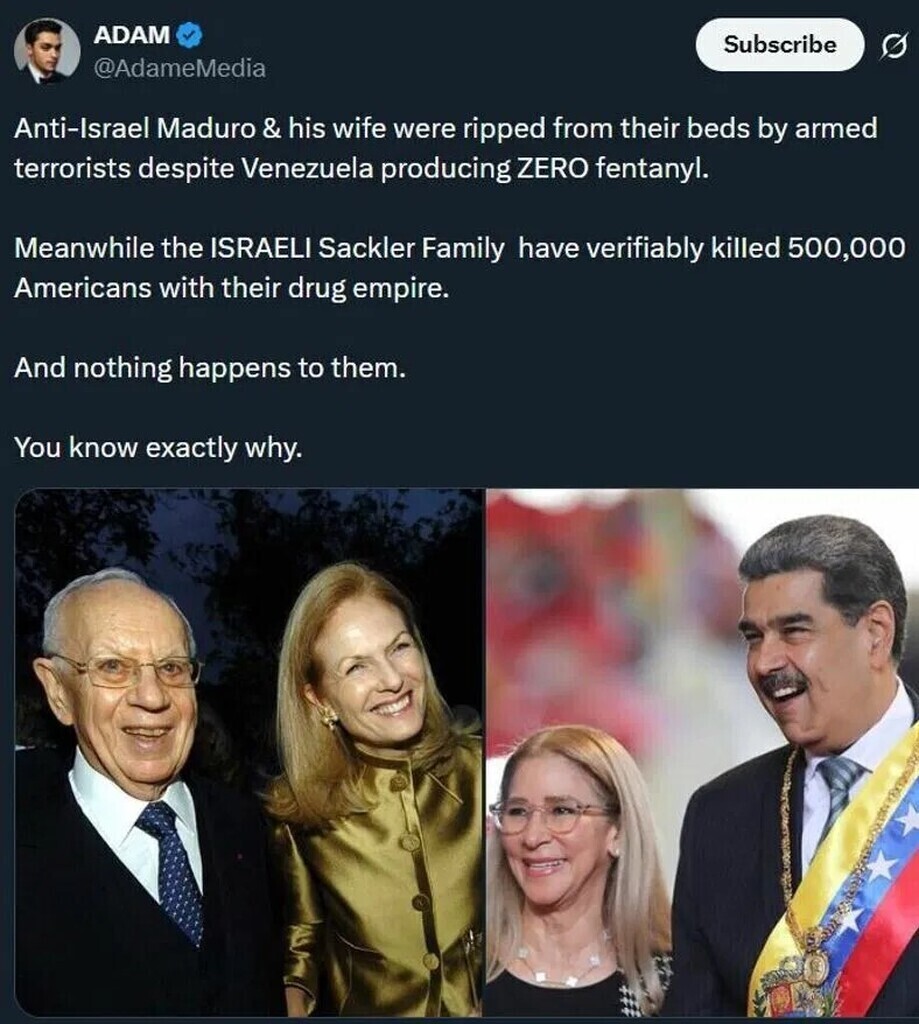
Task: Open the @AdameMedia handle link
Action: point(180,68)
